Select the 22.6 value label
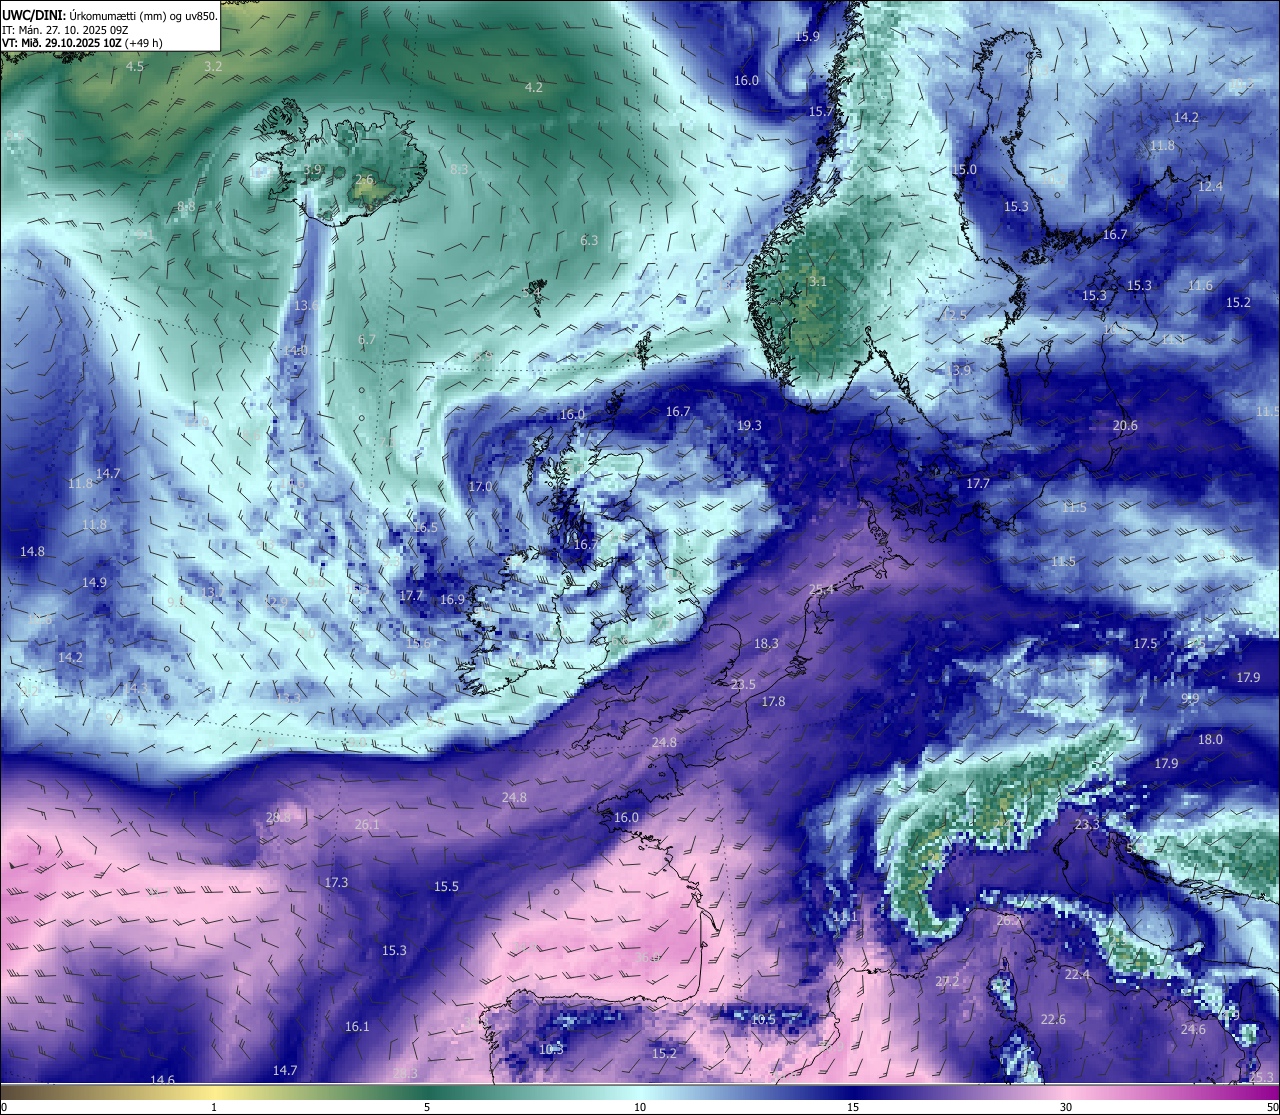The height and width of the screenshot is (1115, 1280). click(1053, 1019)
